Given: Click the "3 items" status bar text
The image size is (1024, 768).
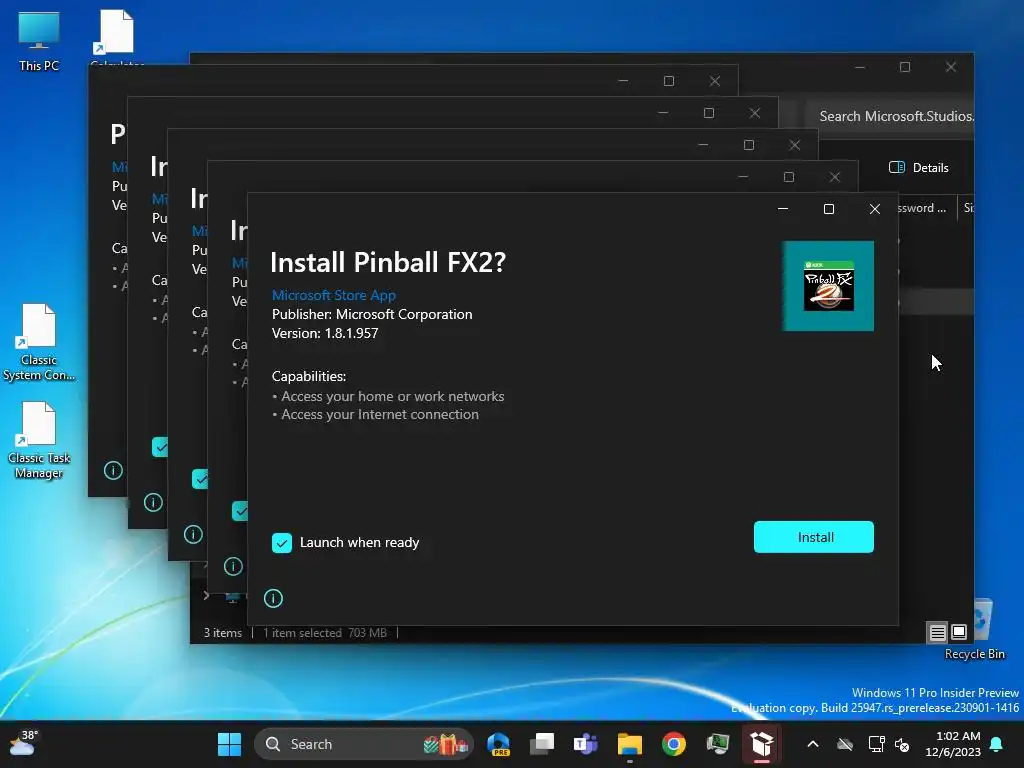Looking at the screenshot, I should point(223,633).
